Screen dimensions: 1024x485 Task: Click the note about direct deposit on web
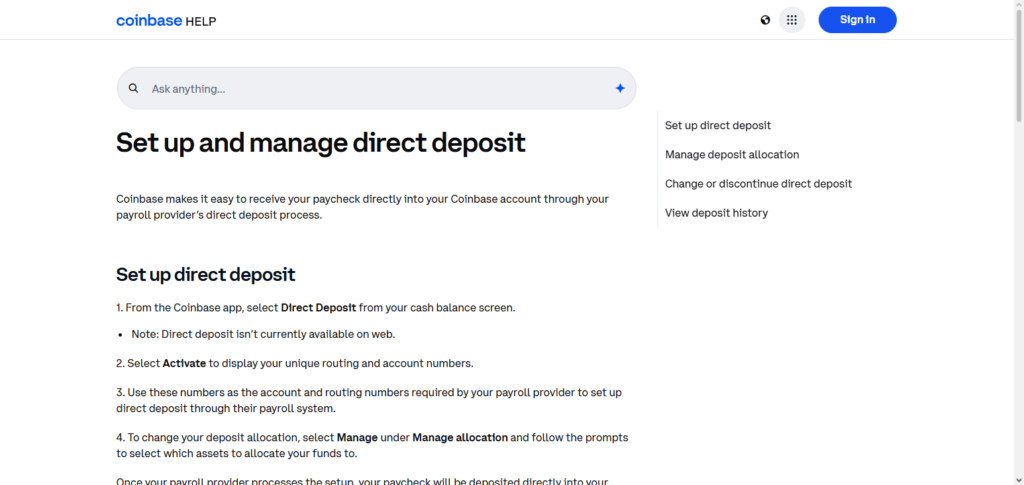coord(263,334)
